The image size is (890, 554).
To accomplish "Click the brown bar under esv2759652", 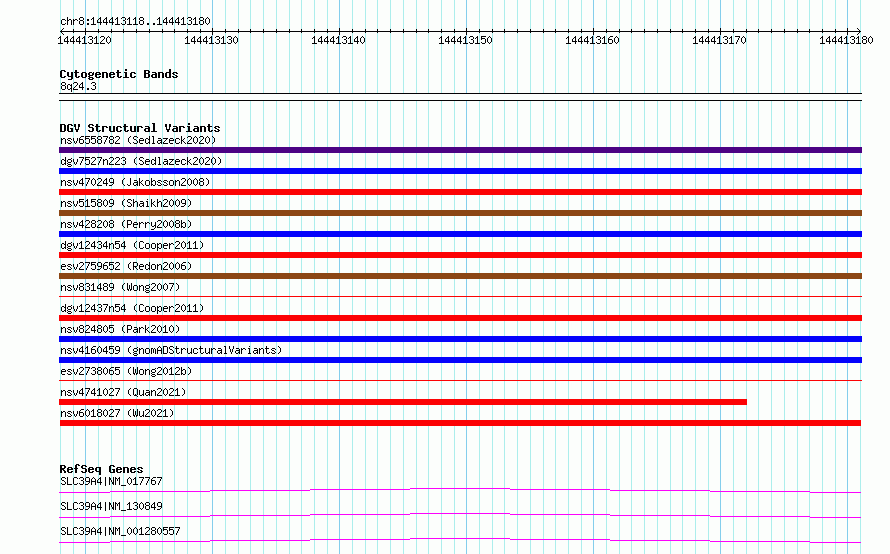I will [460, 276].
